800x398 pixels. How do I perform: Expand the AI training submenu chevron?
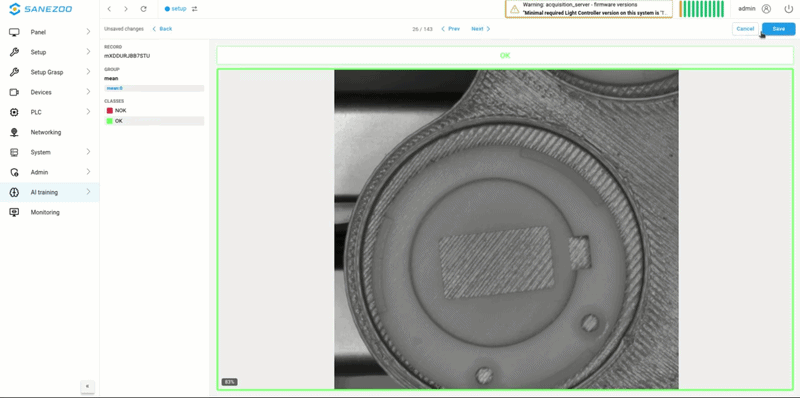pos(88,192)
